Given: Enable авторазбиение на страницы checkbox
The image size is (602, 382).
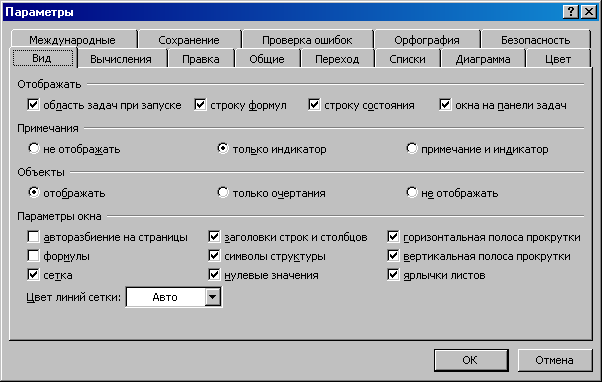Looking at the screenshot, I should pos(33,236).
